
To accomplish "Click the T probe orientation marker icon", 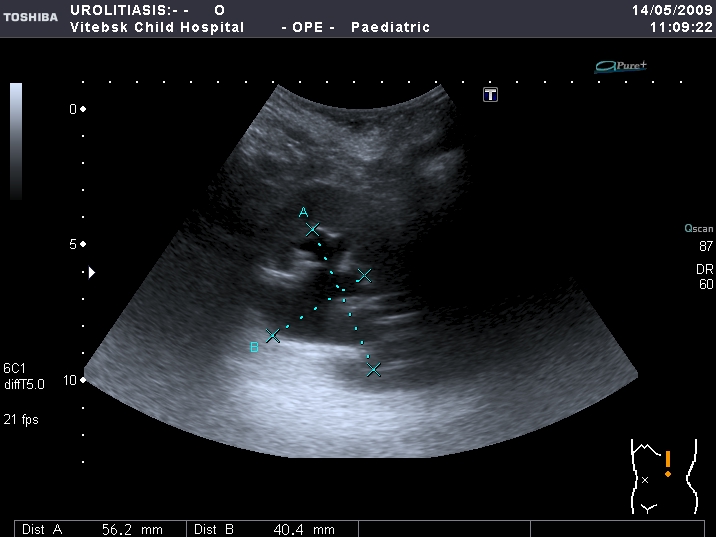I will [490, 95].
